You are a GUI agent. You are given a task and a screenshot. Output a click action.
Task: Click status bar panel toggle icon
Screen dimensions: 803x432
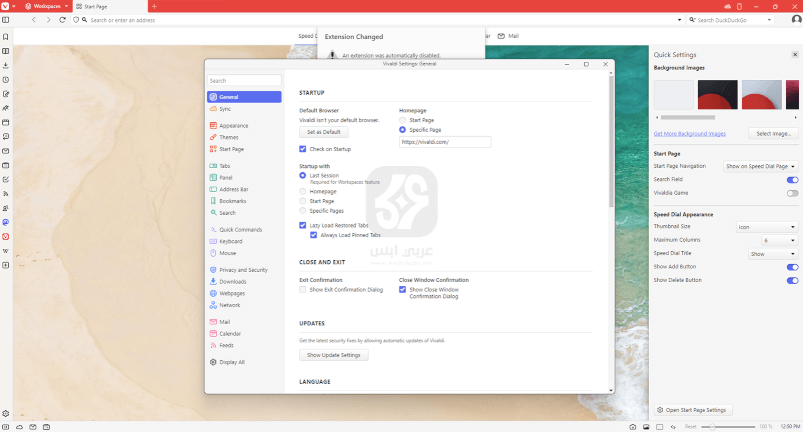(6, 427)
